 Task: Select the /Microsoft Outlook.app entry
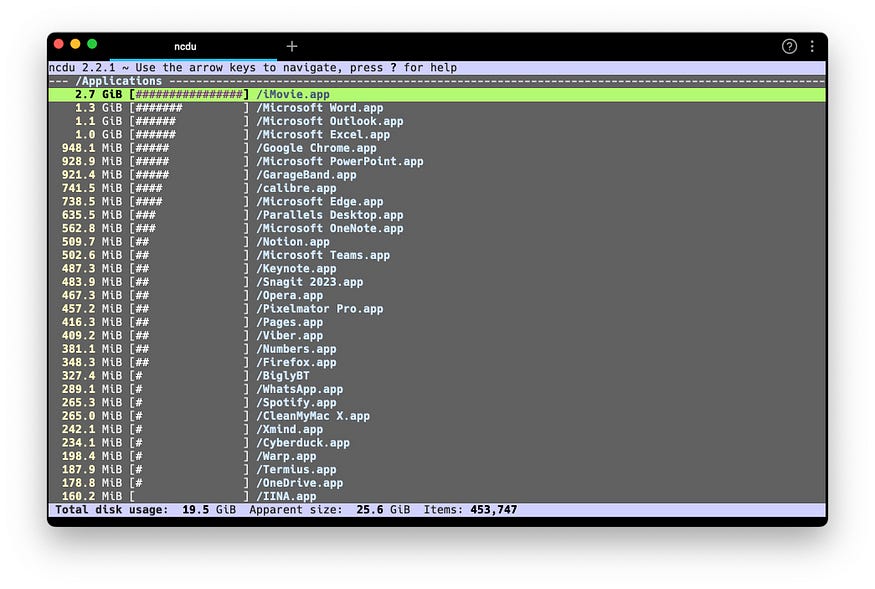pos(437,121)
